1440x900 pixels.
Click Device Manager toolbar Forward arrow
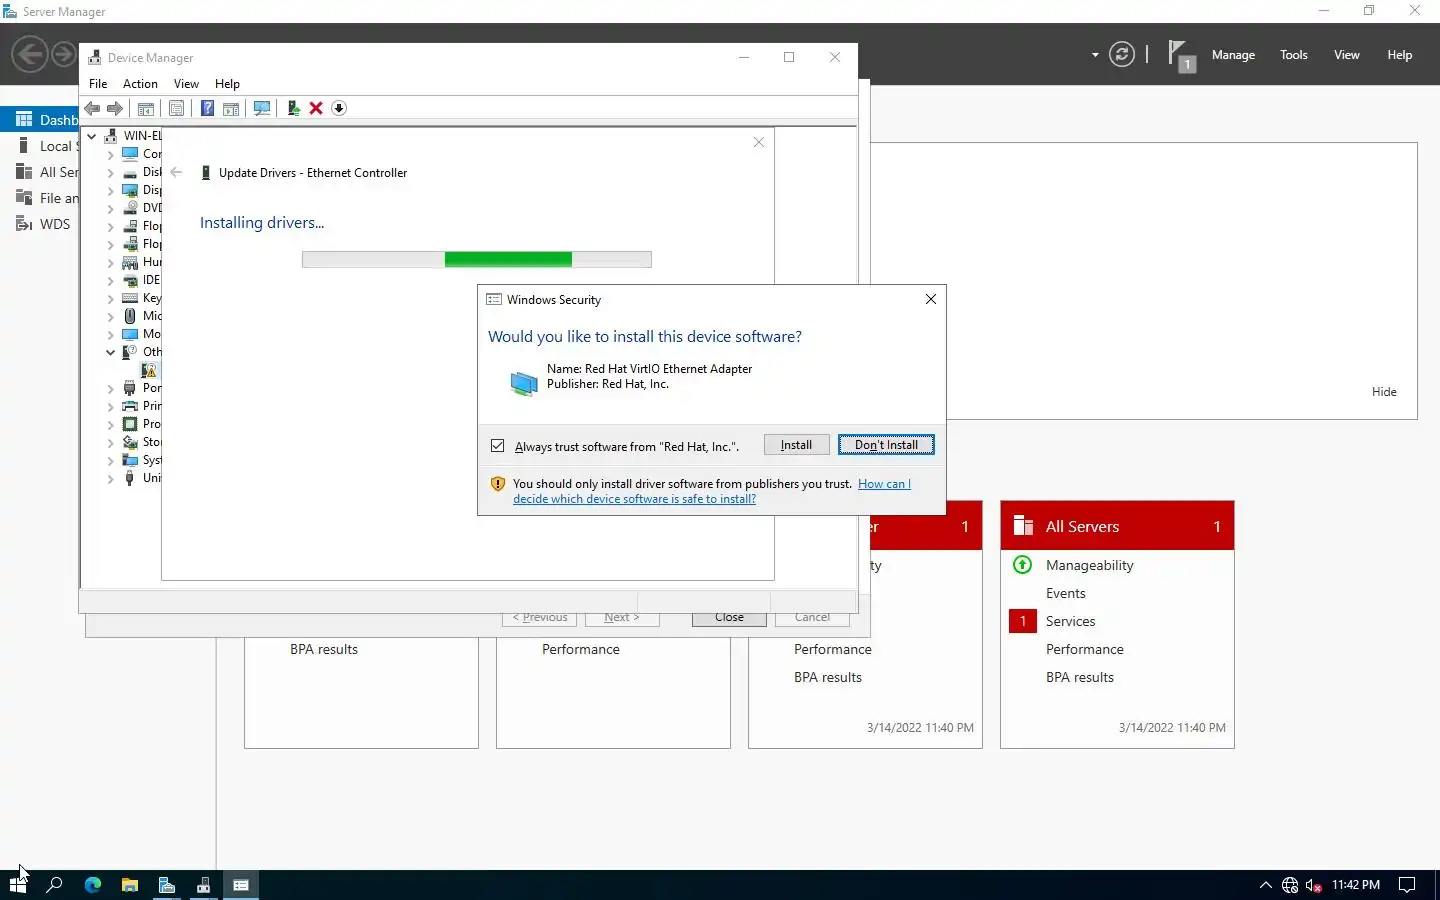click(115, 108)
